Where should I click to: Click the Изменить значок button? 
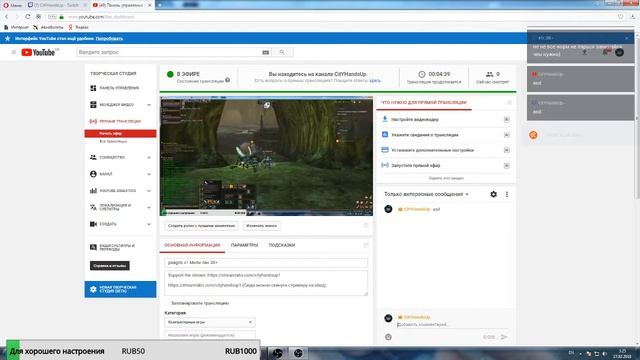pyautogui.click(x=261, y=226)
